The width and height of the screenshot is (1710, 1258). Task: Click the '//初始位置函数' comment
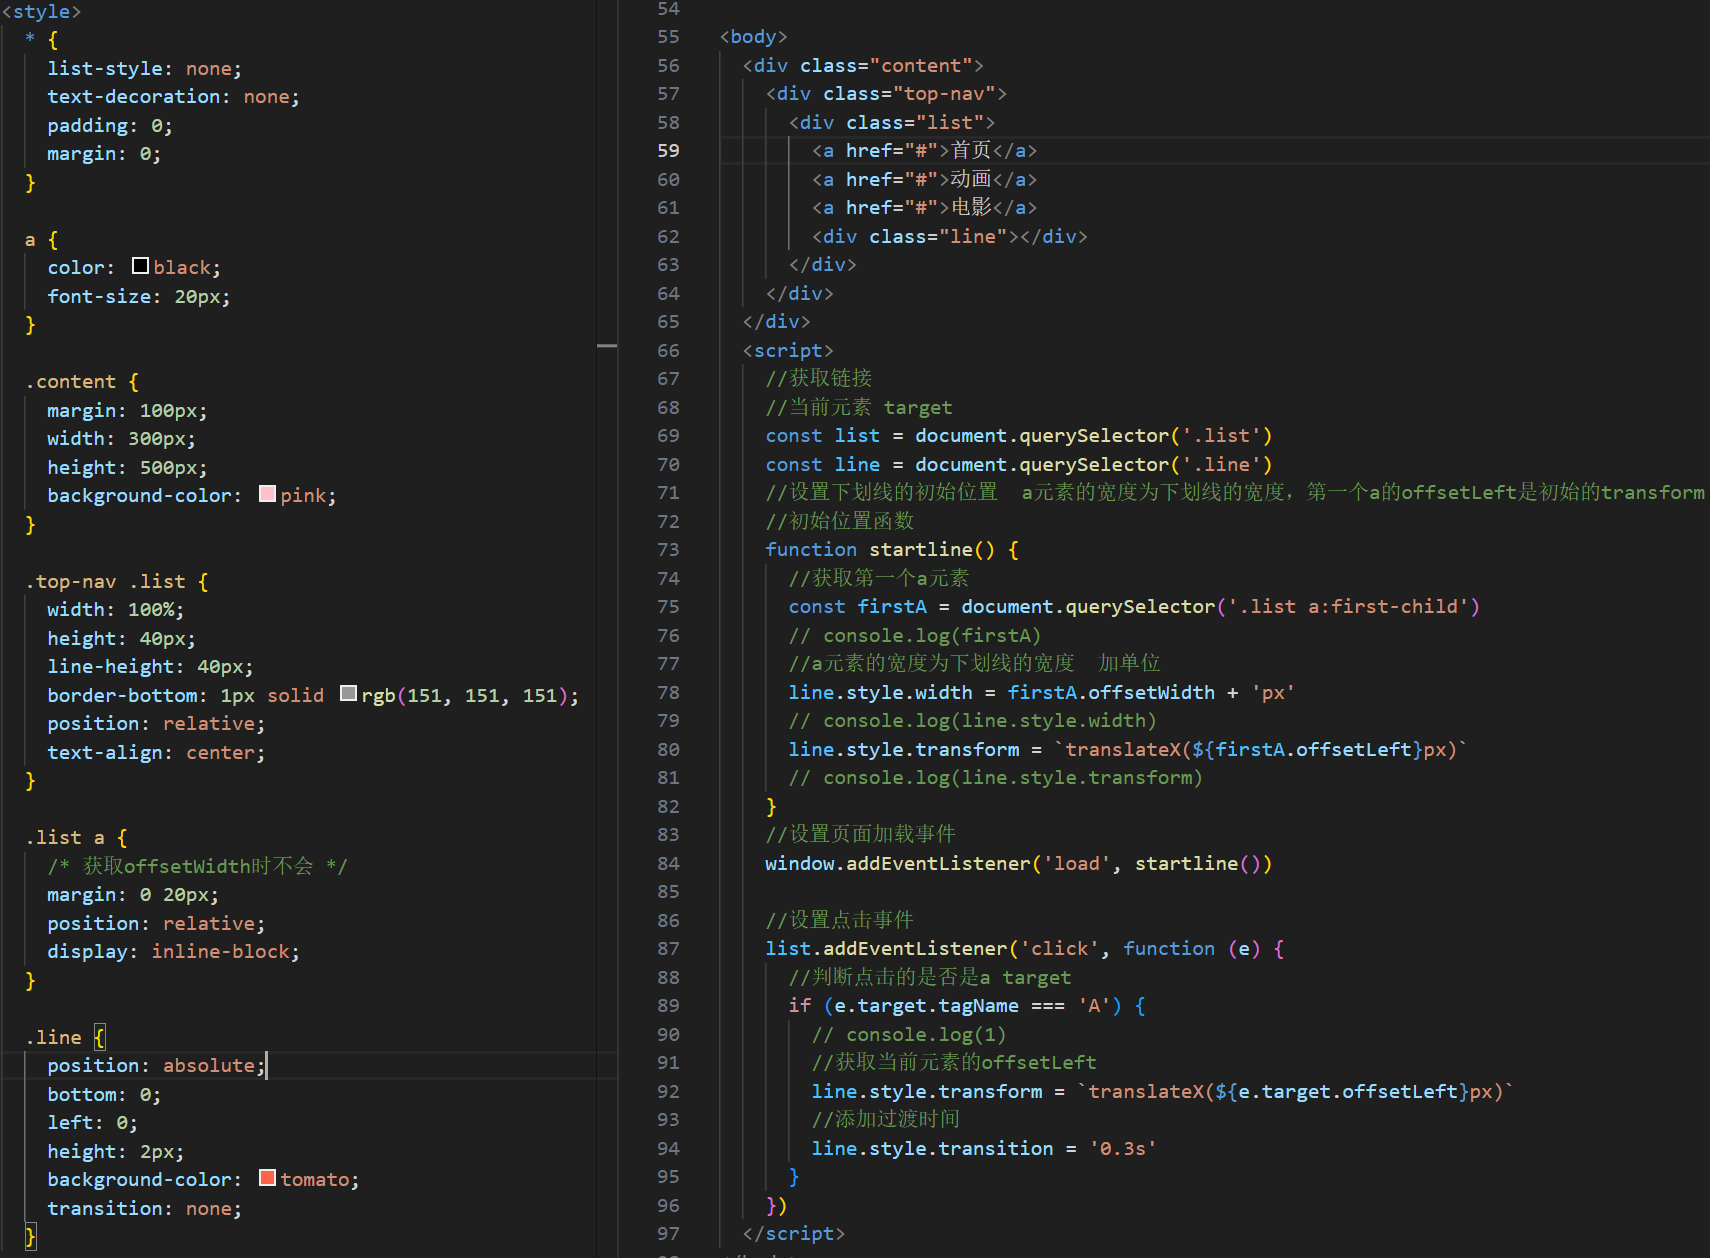tap(840, 522)
